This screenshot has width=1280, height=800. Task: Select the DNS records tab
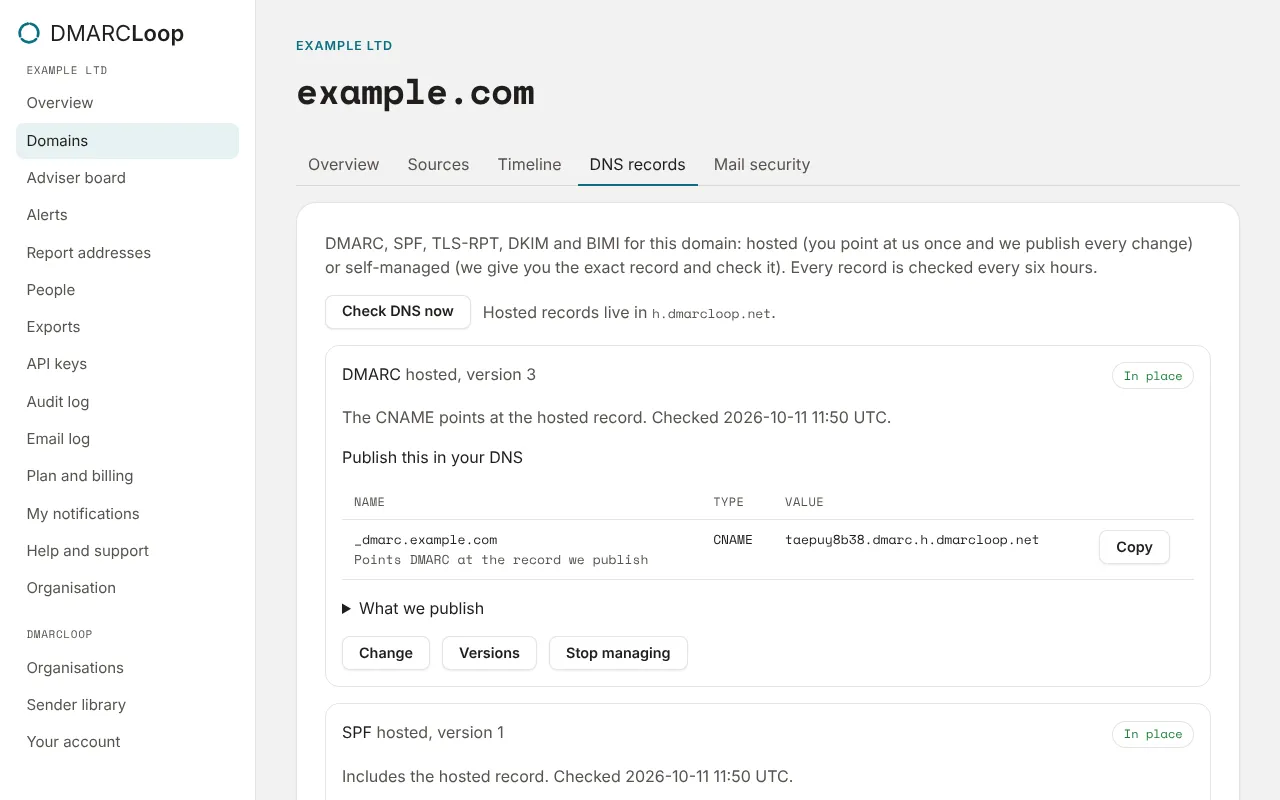[x=637, y=164]
